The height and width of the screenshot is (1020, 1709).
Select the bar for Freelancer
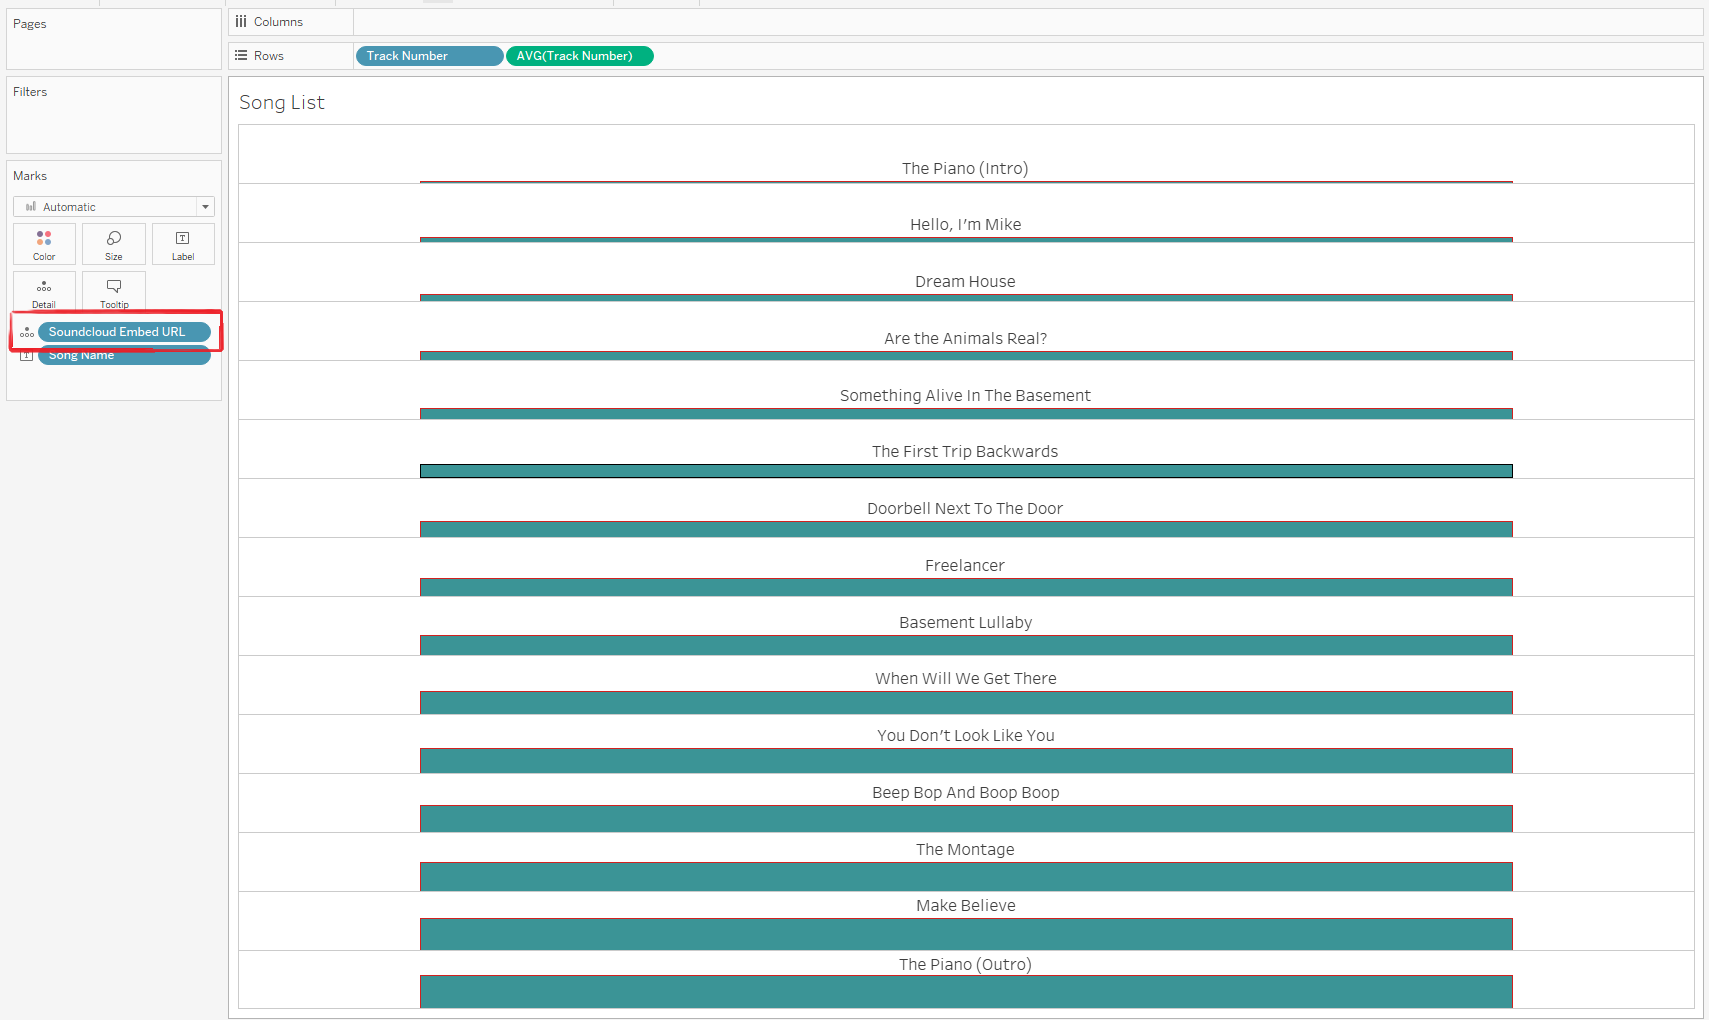pyautogui.click(x=966, y=587)
